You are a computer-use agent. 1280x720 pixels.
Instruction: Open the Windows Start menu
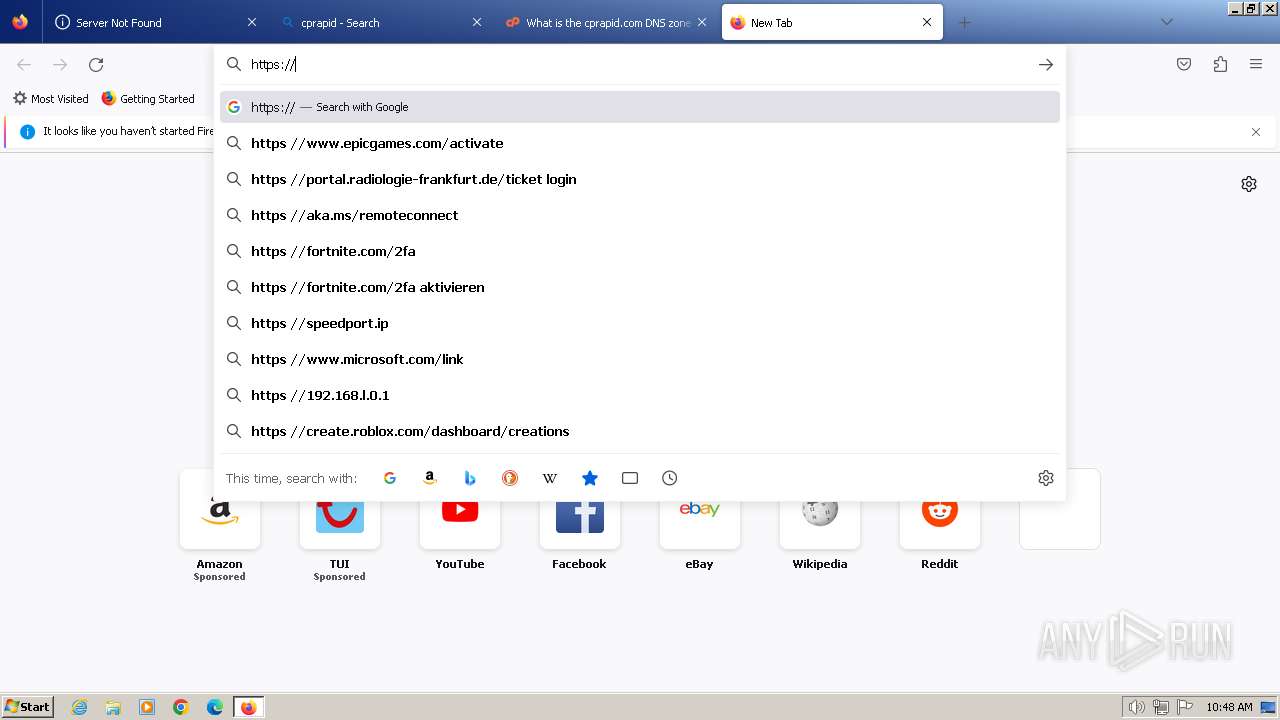tap(28, 707)
